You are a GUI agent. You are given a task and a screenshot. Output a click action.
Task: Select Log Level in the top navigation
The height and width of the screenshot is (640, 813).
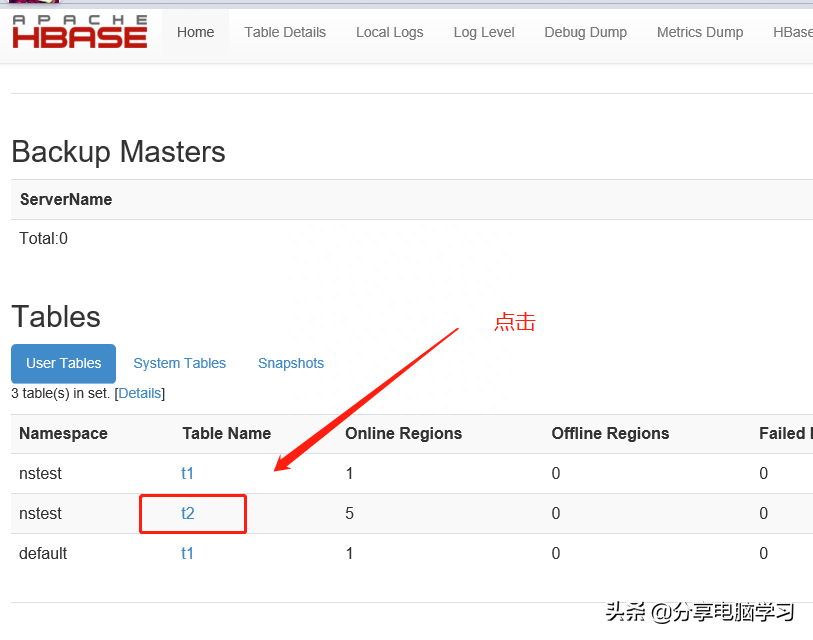pyautogui.click(x=484, y=32)
